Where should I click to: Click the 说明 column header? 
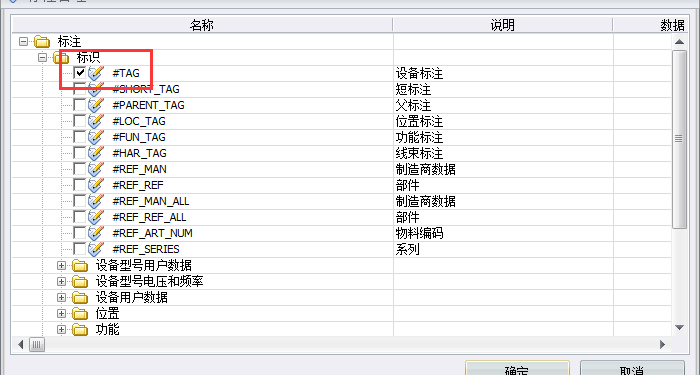503,25
